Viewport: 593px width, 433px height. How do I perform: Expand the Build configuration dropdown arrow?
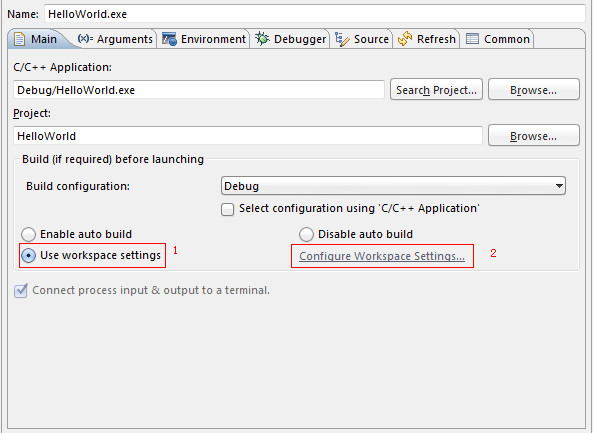[x=559, y=186]
